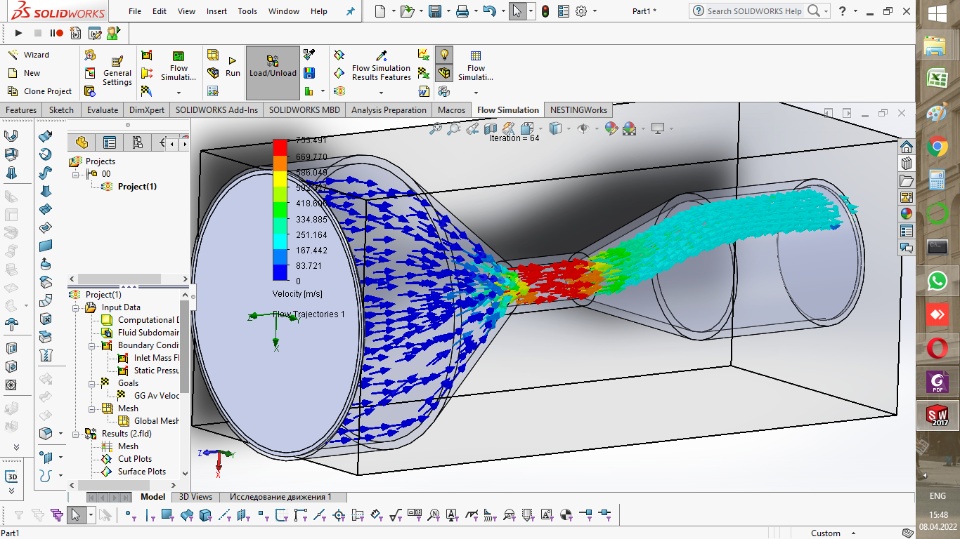Open the Flow Simulation Results Features dropdown

point(381,91)
